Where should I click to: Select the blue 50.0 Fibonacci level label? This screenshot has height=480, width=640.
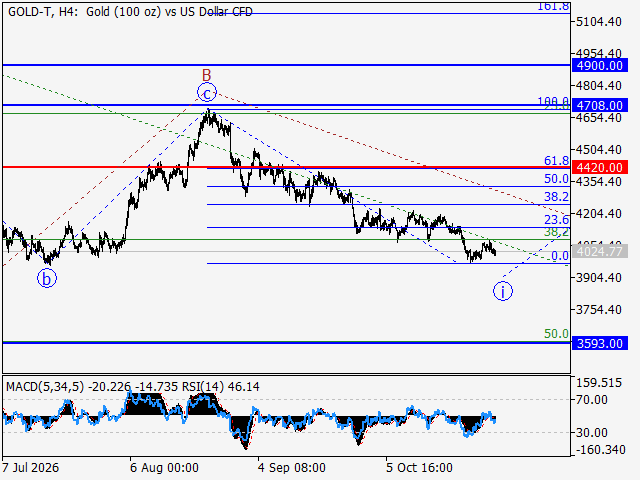point(556,179)
